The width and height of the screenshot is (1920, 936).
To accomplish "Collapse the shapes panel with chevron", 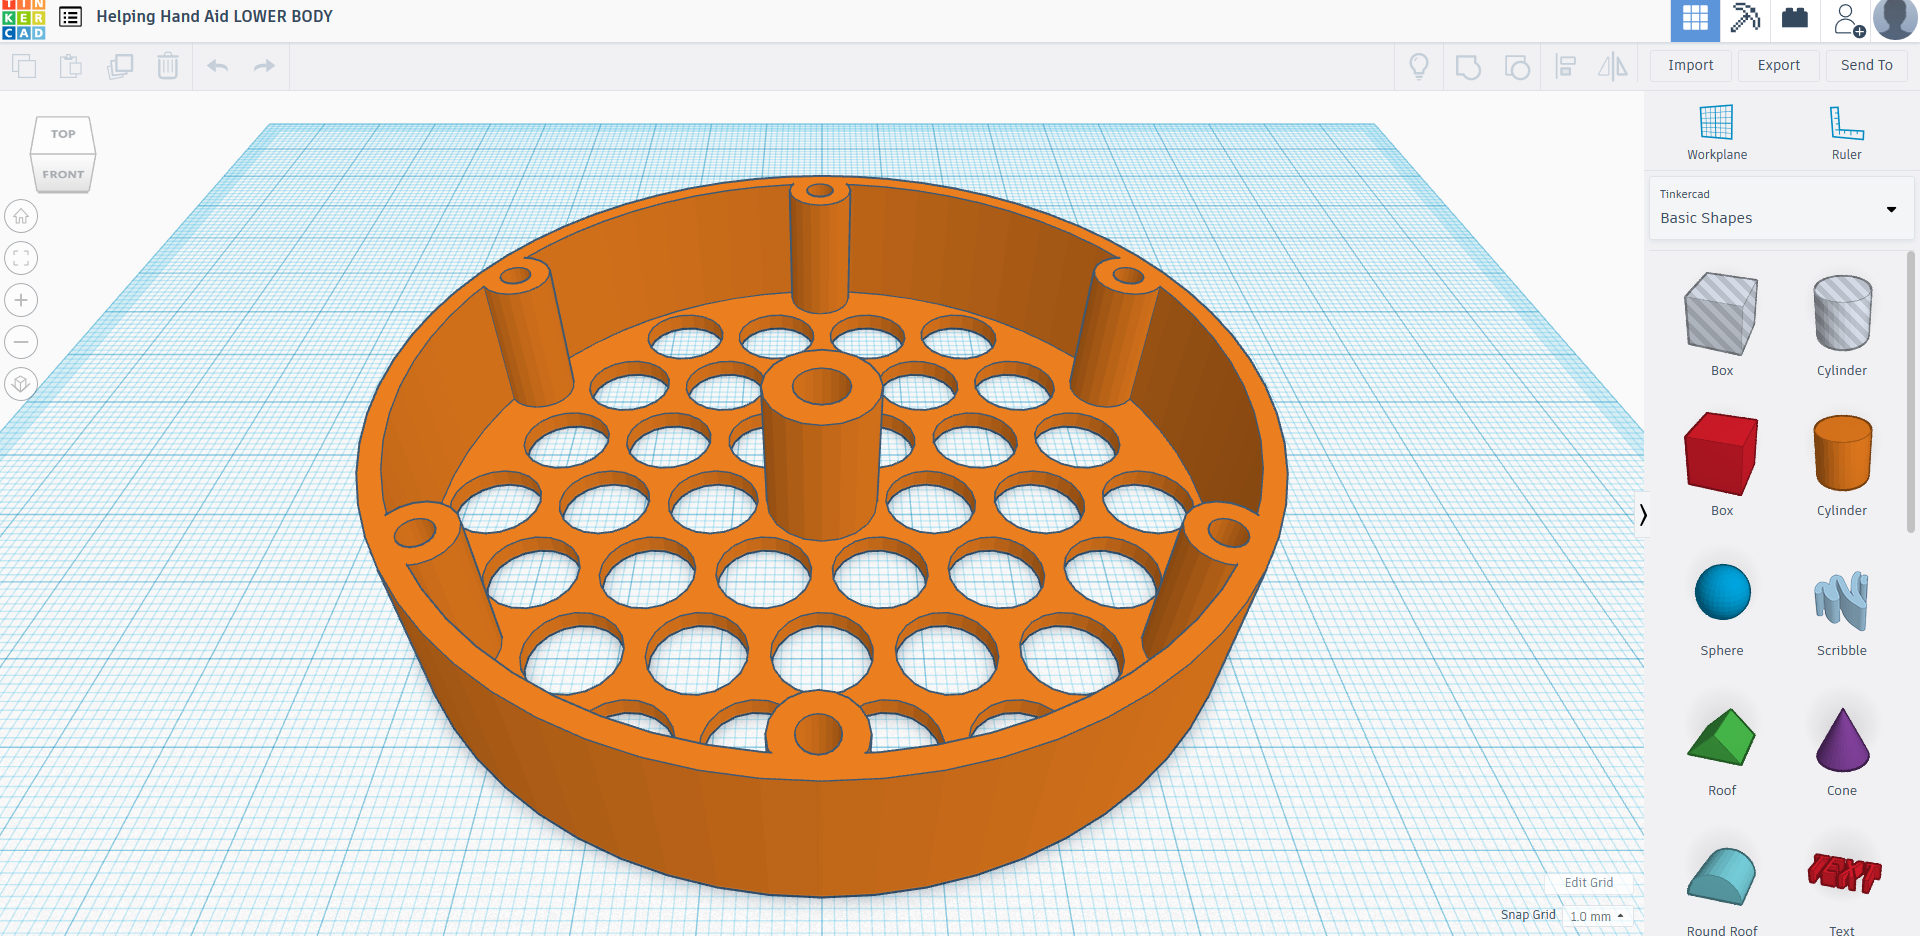I will click(x=1642, y=515).
